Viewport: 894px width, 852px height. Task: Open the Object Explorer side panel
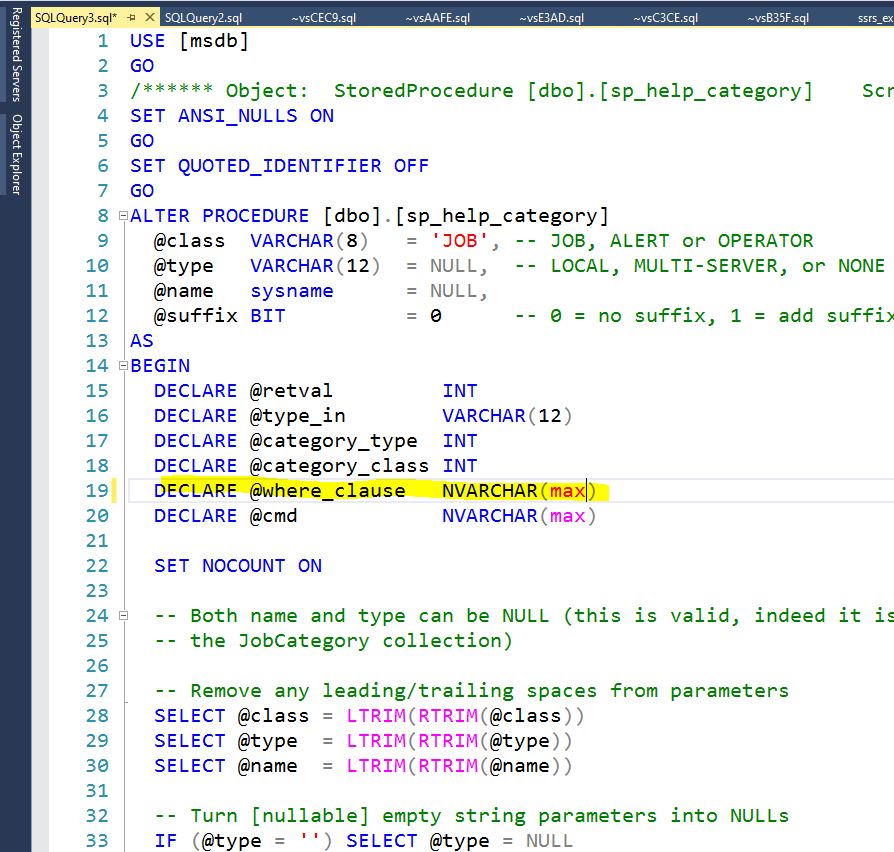click(x=16, y=155)
